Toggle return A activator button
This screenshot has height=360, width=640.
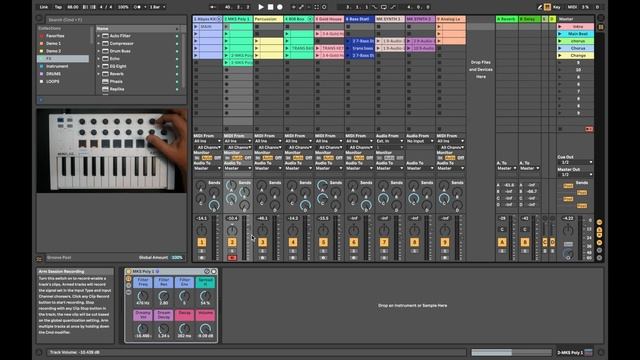tap(502, 242)
